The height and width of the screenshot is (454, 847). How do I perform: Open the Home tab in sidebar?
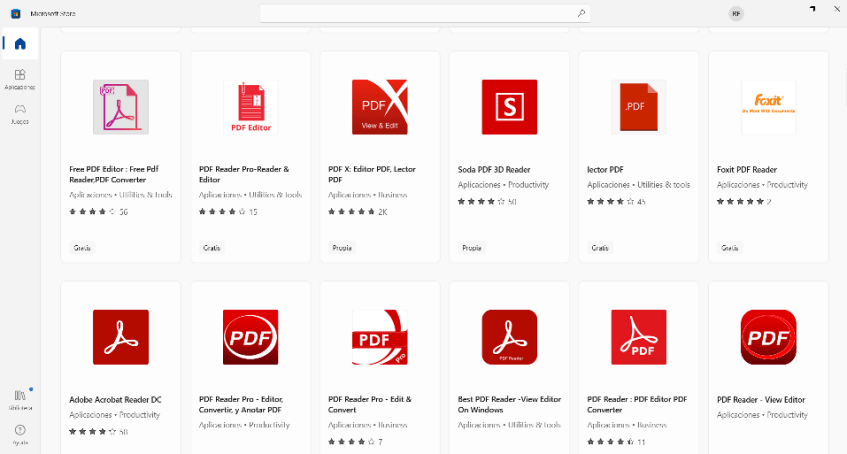tap(20, 44)
